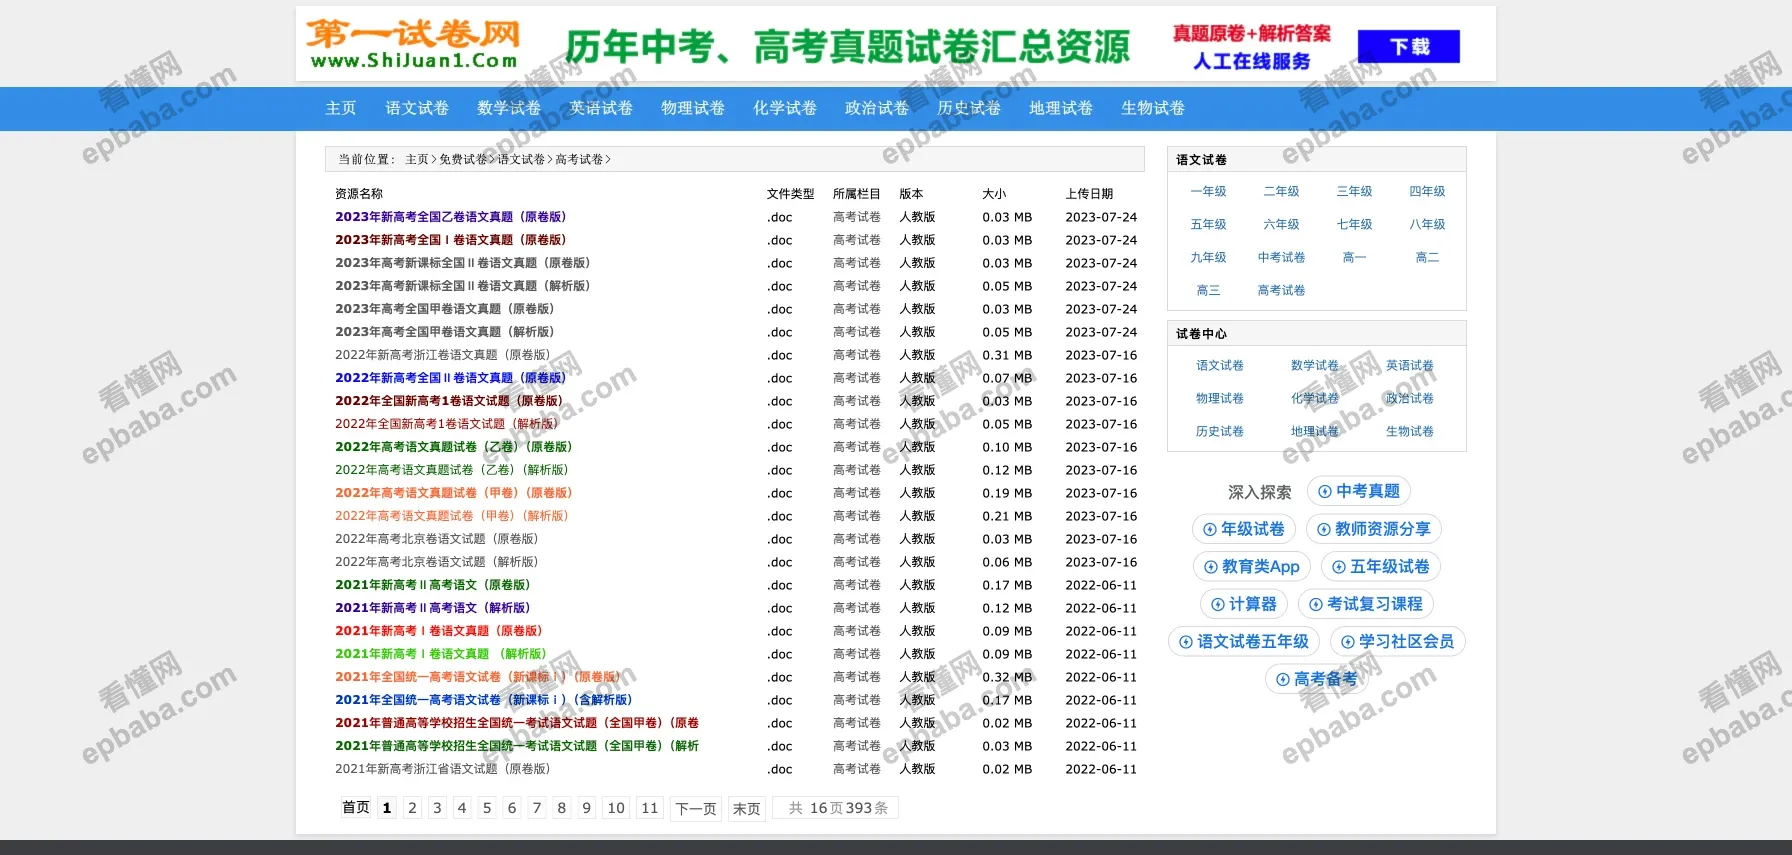Click the 第一试卷网 site logo
Viewport: 1792px width, 855px height.
tap(413, 45)
